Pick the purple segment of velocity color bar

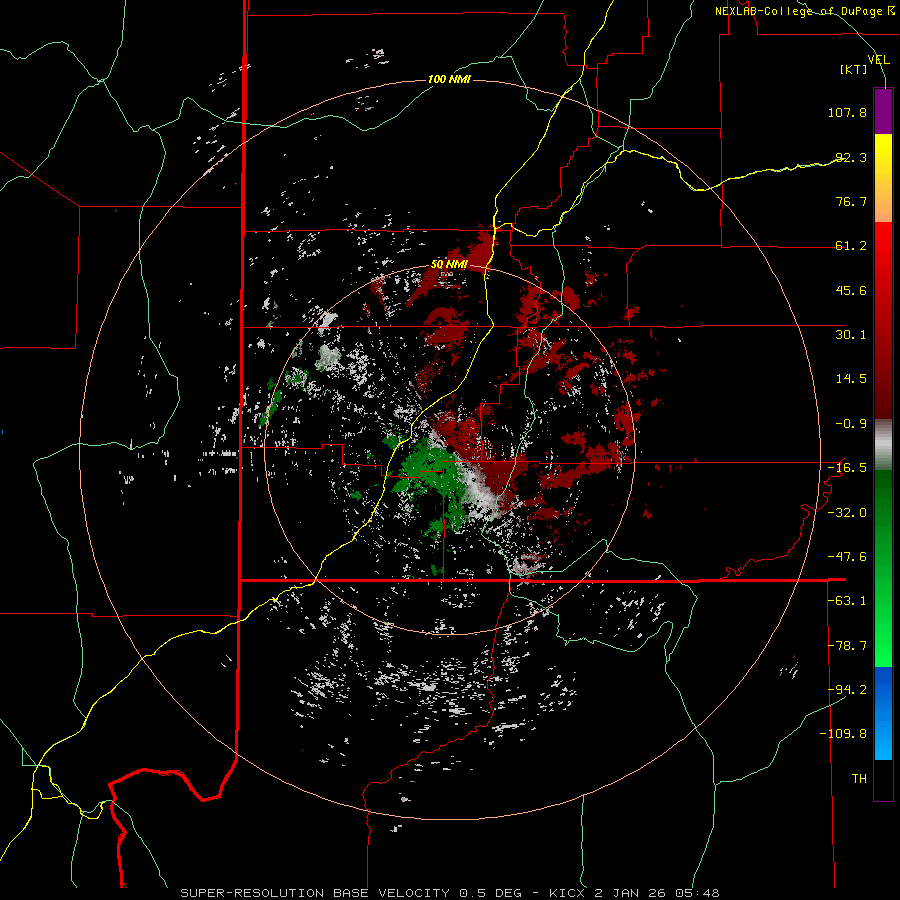(x=883, y=111)
